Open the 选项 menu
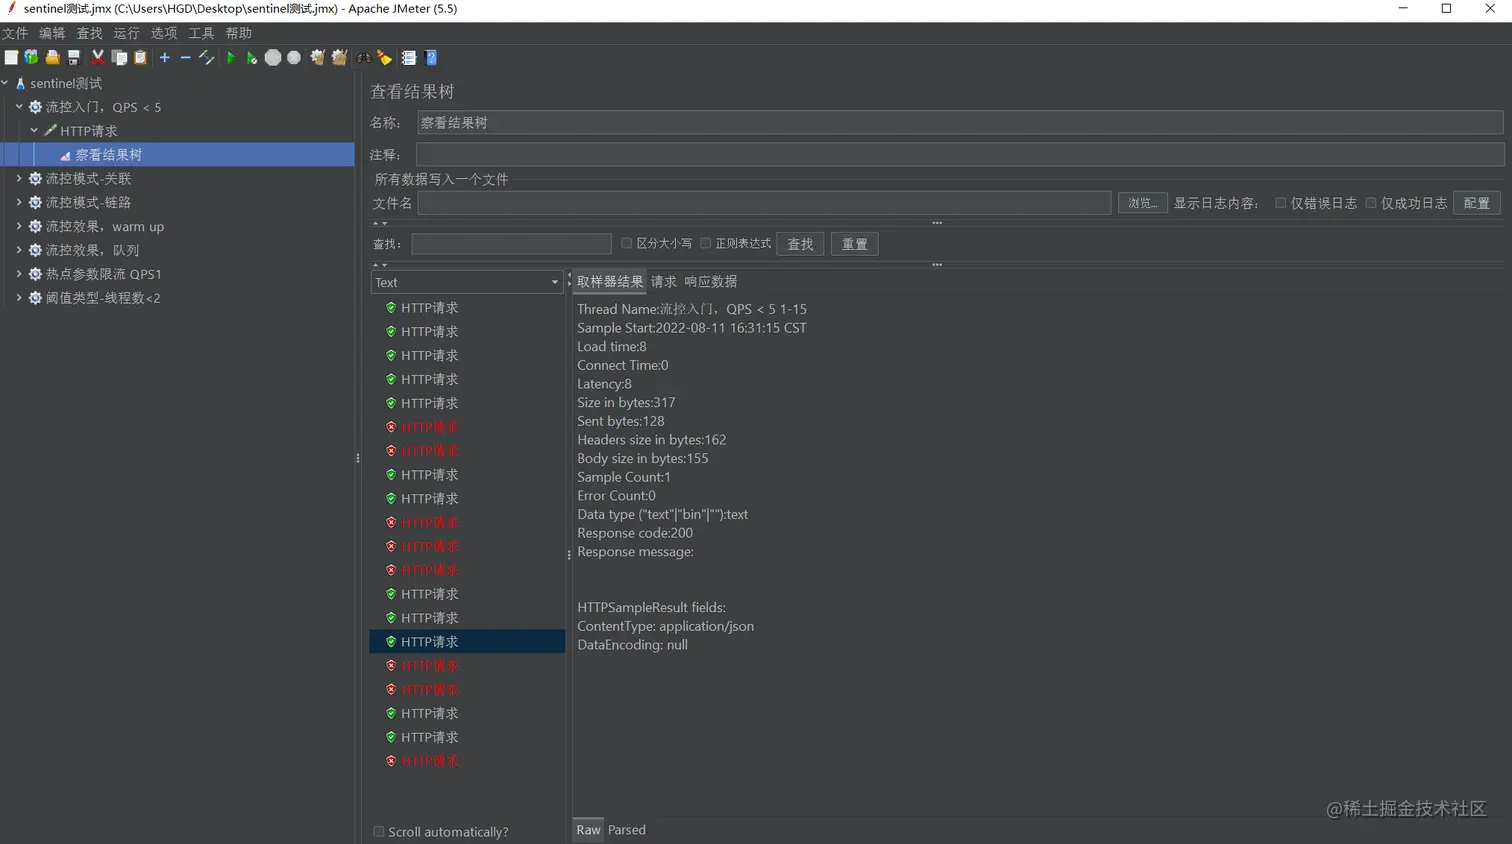 (164, 33)
